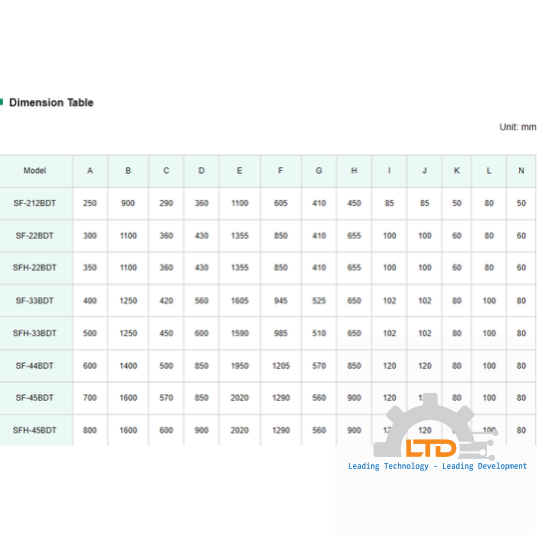Click model name "SFH-45BDT"

35,430
